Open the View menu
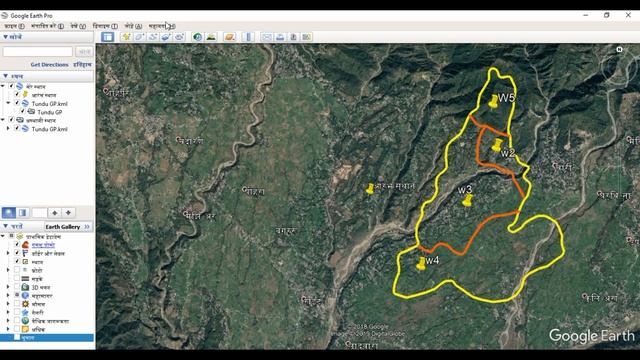640x360 pixels. (78, 26)
